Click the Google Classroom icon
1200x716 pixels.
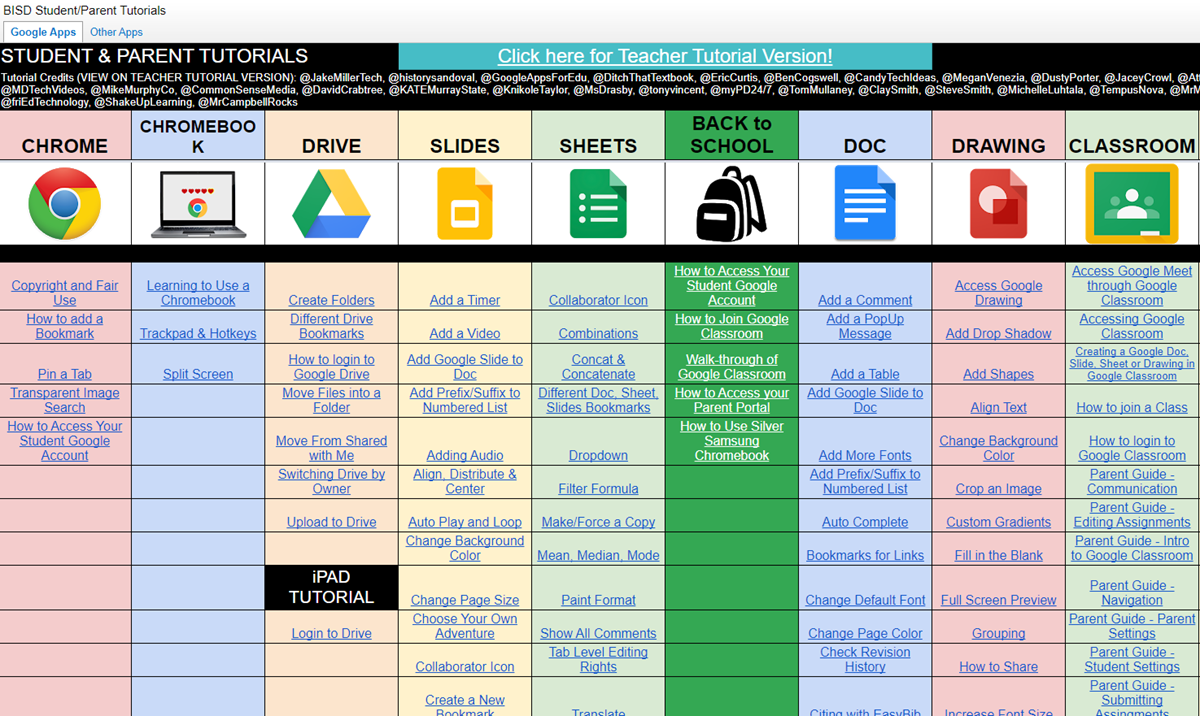[x=1131, y=203]
